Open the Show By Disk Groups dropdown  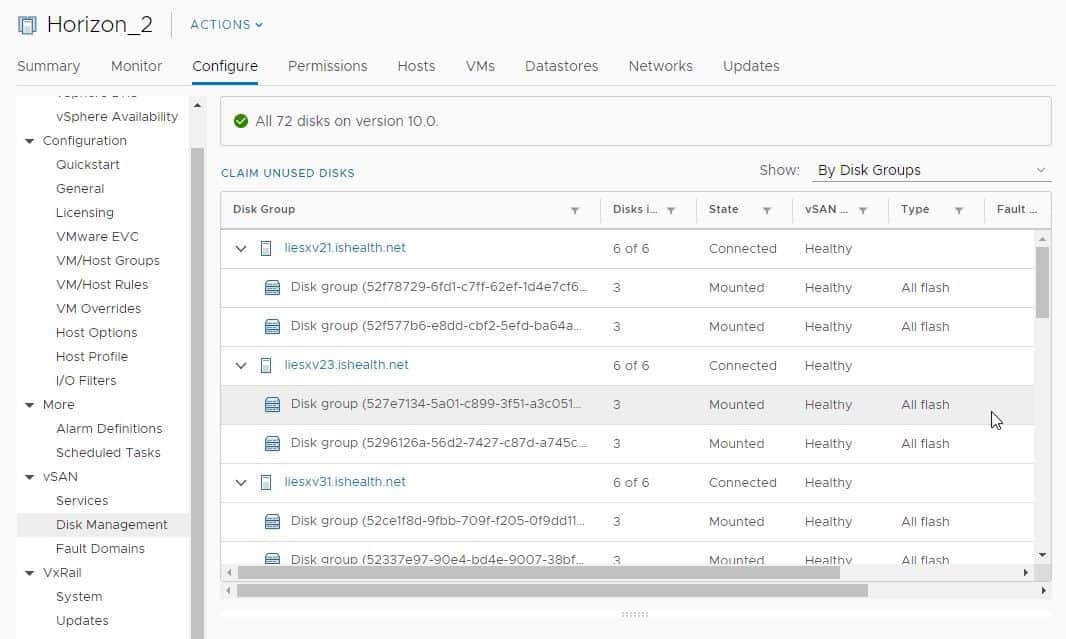pos(930,170)
